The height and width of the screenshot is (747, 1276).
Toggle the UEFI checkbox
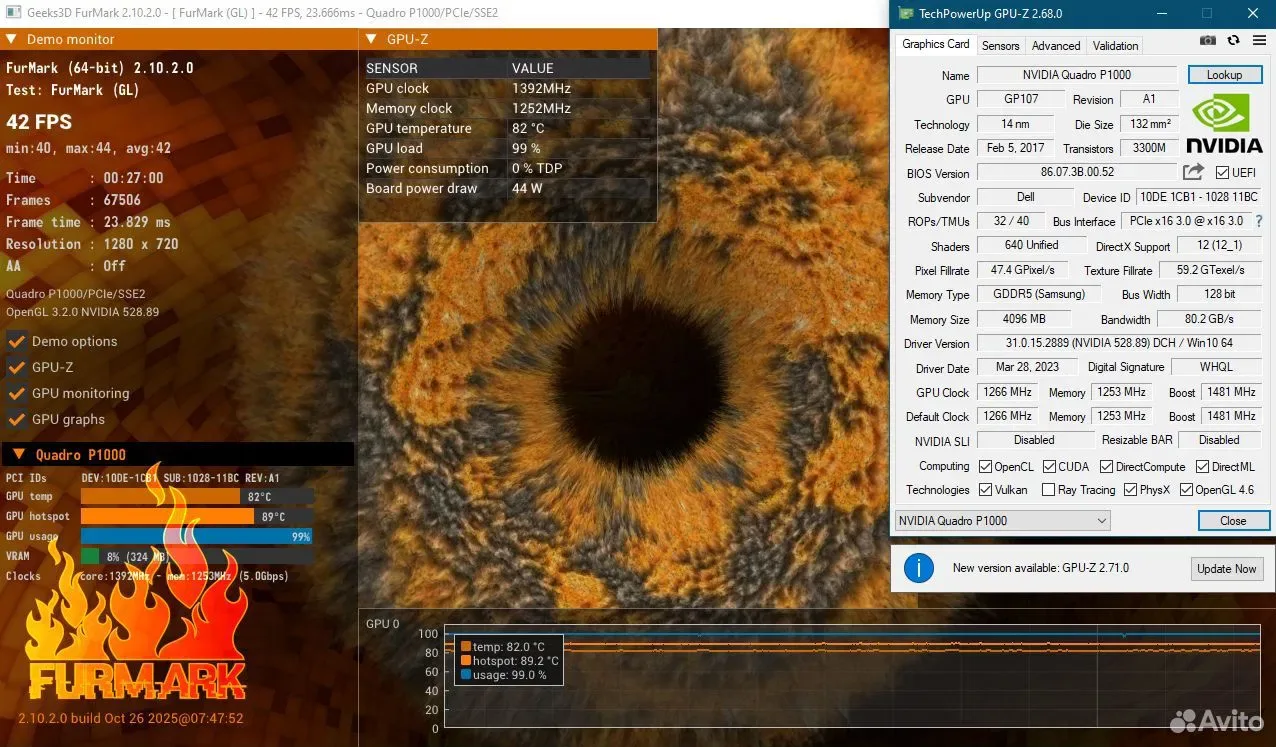click(x=1222, y=172)
